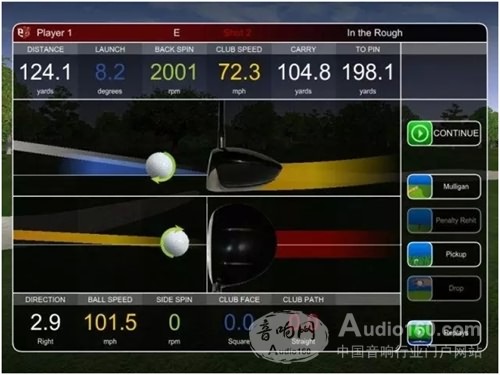Click the Penalty Rehit icon
The image size is (500, 375).
click(420, 220)
